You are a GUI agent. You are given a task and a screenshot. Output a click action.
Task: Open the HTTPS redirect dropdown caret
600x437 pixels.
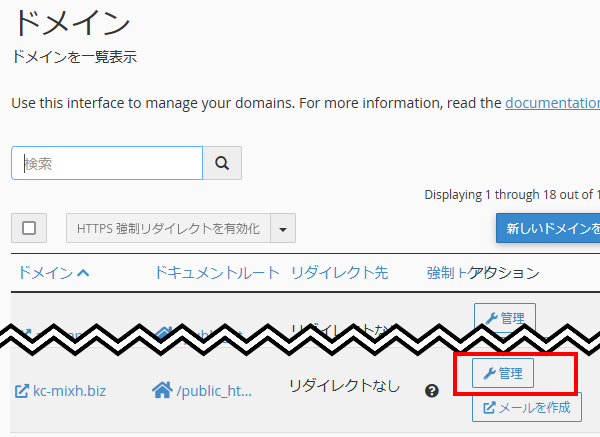[x=283, y=229]
